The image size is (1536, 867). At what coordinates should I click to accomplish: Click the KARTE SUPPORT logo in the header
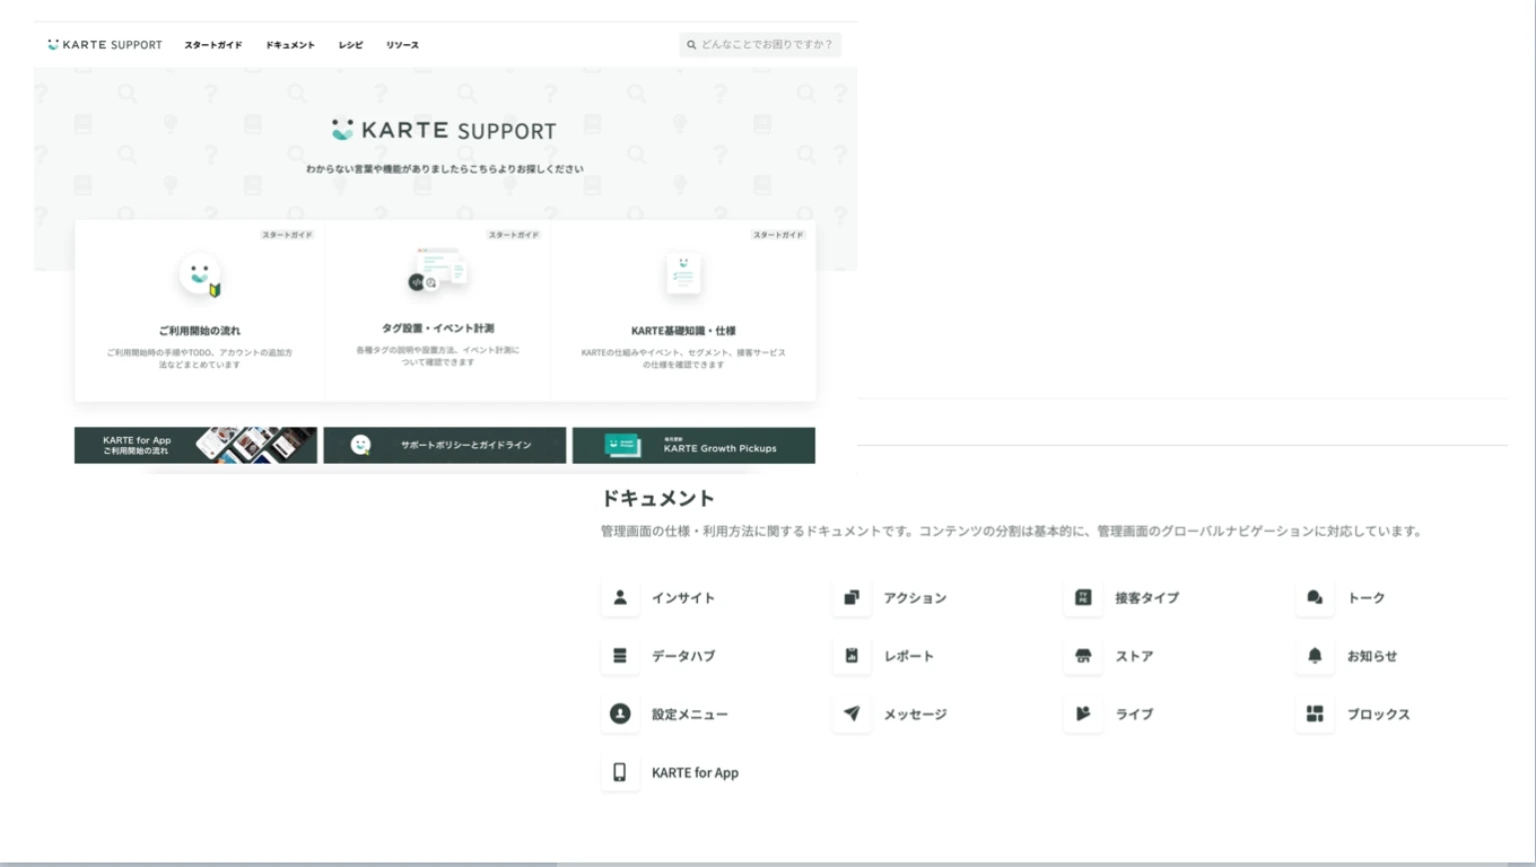pos(104,45)
